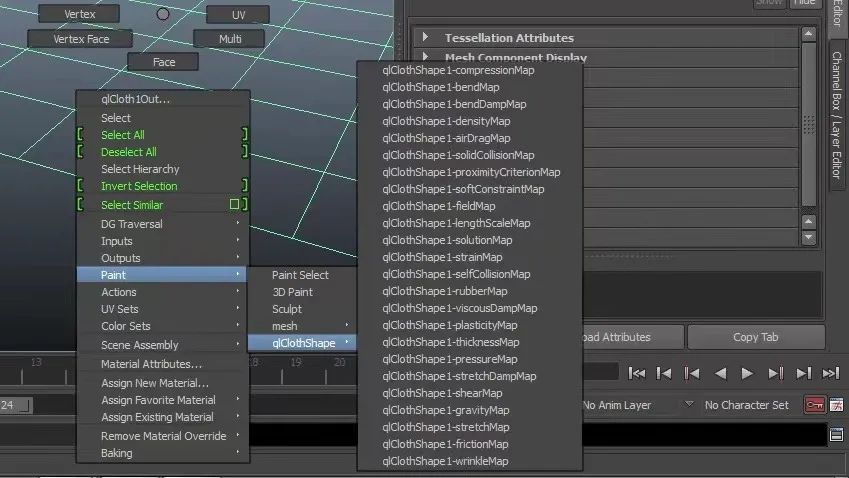
Task: Play backwards button
Action: pos(720,373)
